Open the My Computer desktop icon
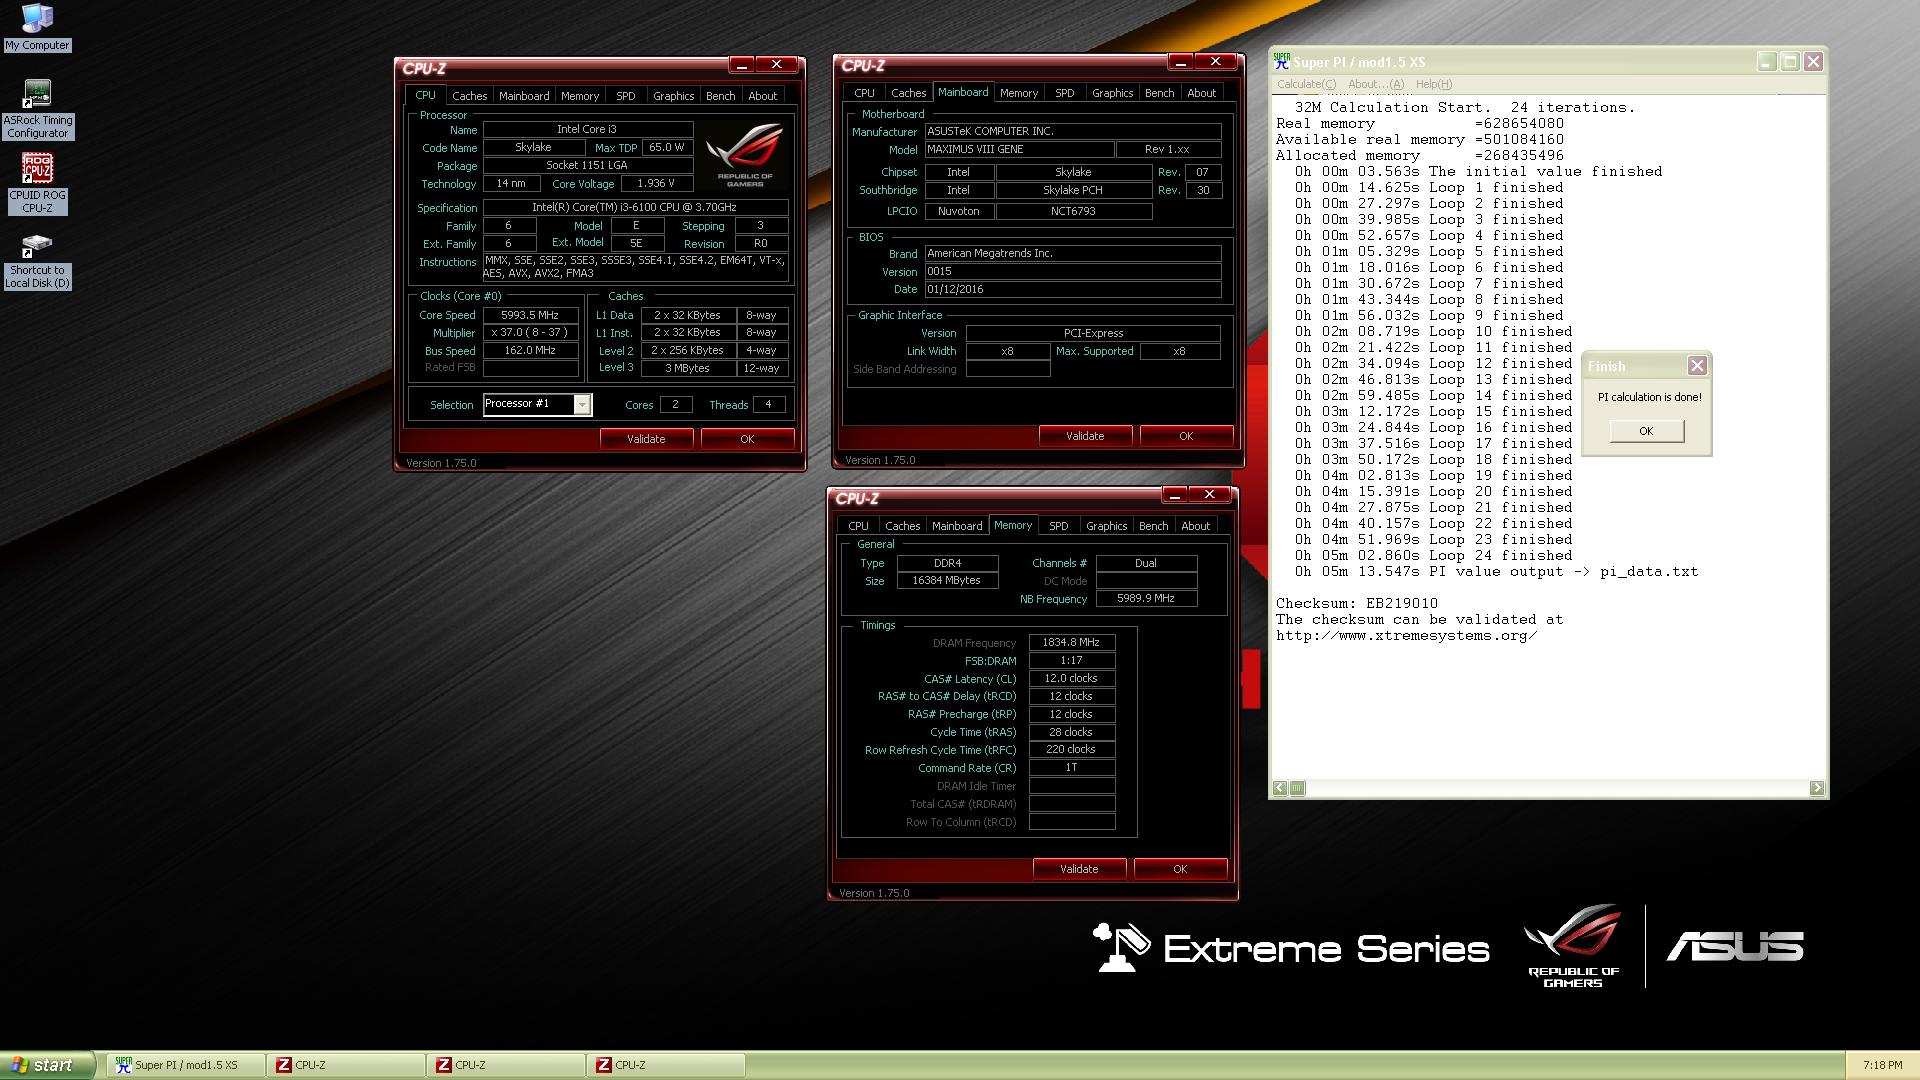 (x=37, y=27)
